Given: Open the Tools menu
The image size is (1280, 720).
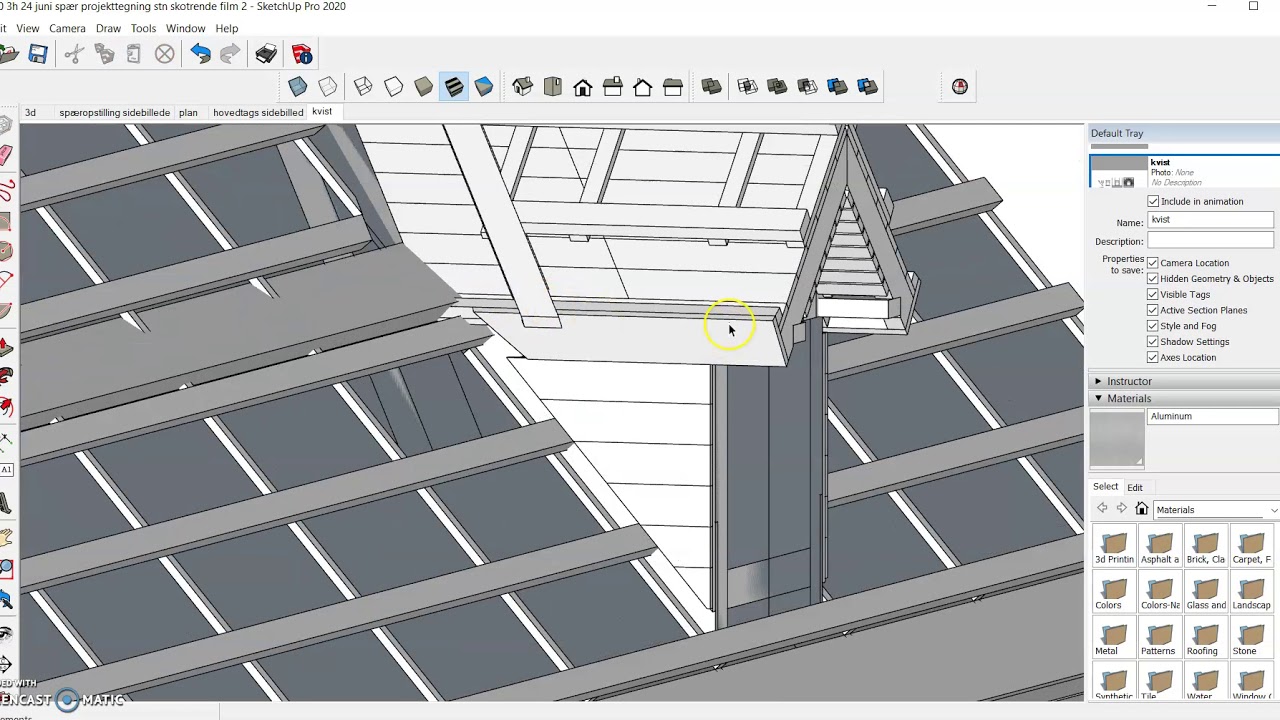Looking at the screenshot, I should pyautogui.click(x=143, y=28).
